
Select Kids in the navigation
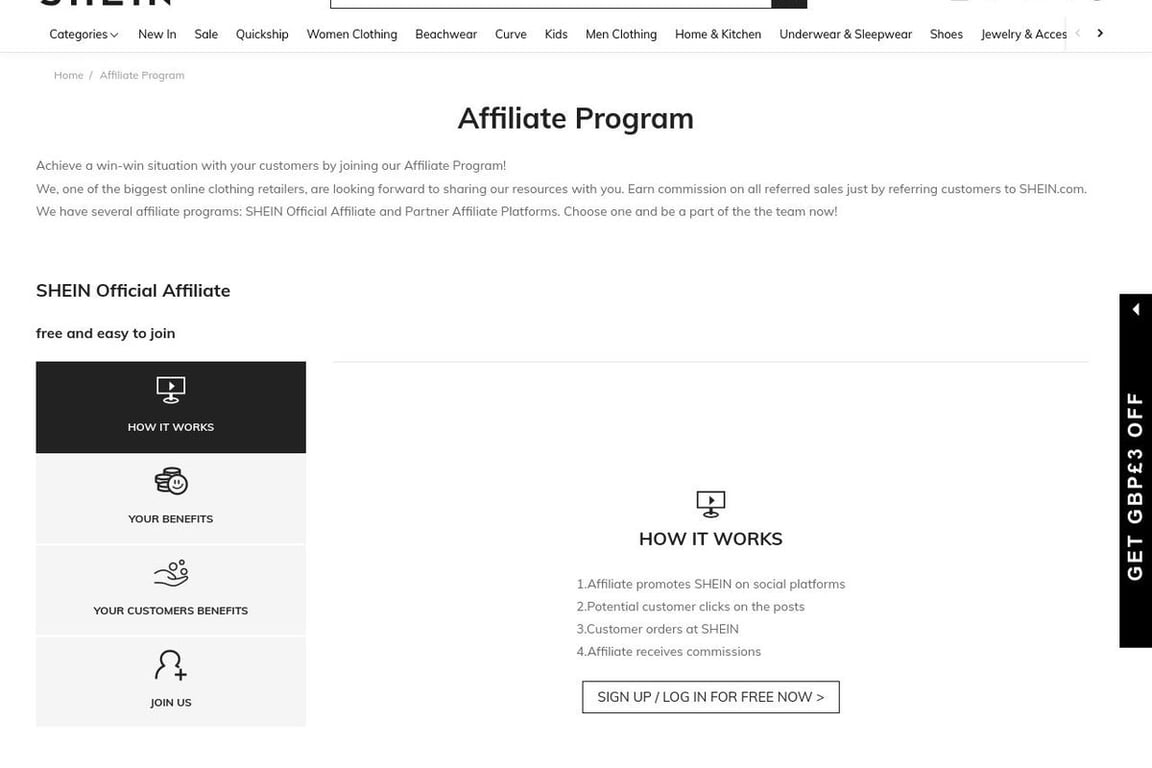(556, 35)
